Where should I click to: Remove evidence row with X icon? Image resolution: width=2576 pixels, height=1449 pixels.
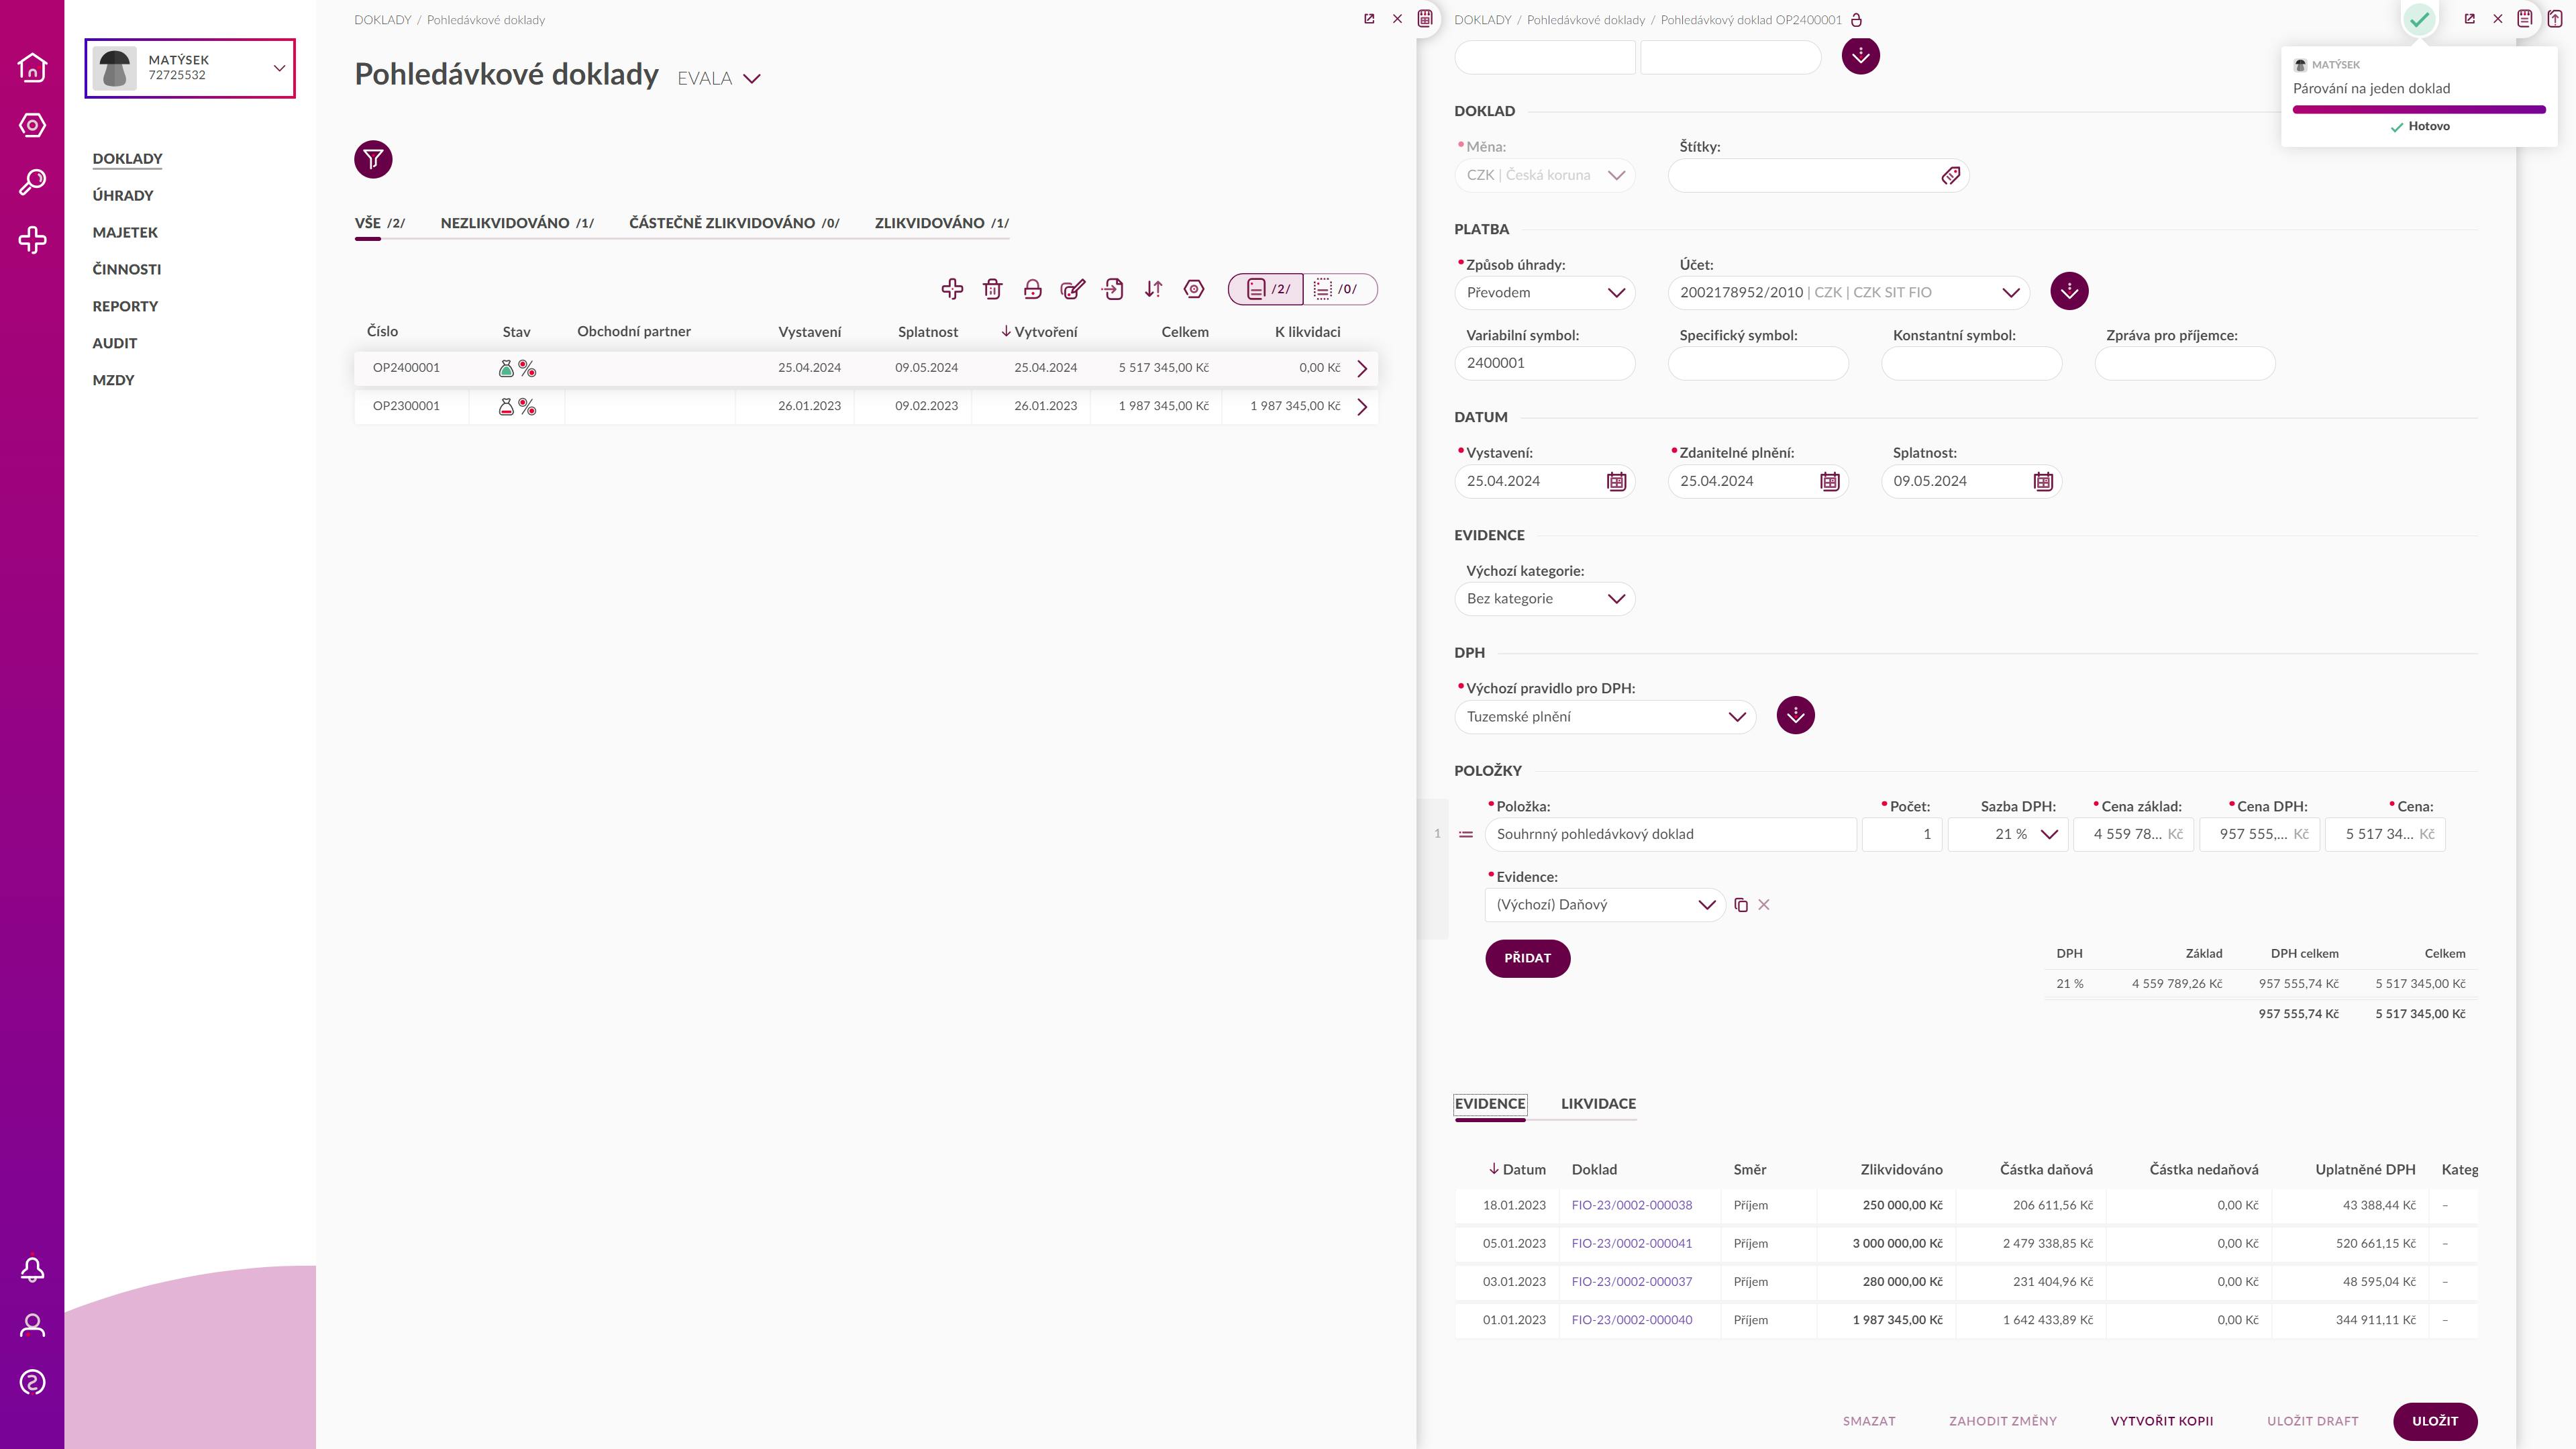click(1764, 905)
